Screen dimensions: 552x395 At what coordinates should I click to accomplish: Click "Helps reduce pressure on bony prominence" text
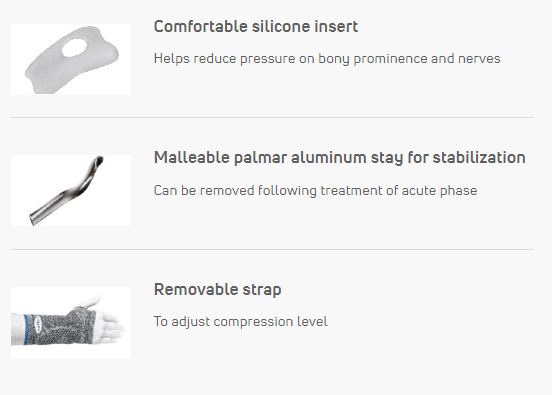coord(251,58)
